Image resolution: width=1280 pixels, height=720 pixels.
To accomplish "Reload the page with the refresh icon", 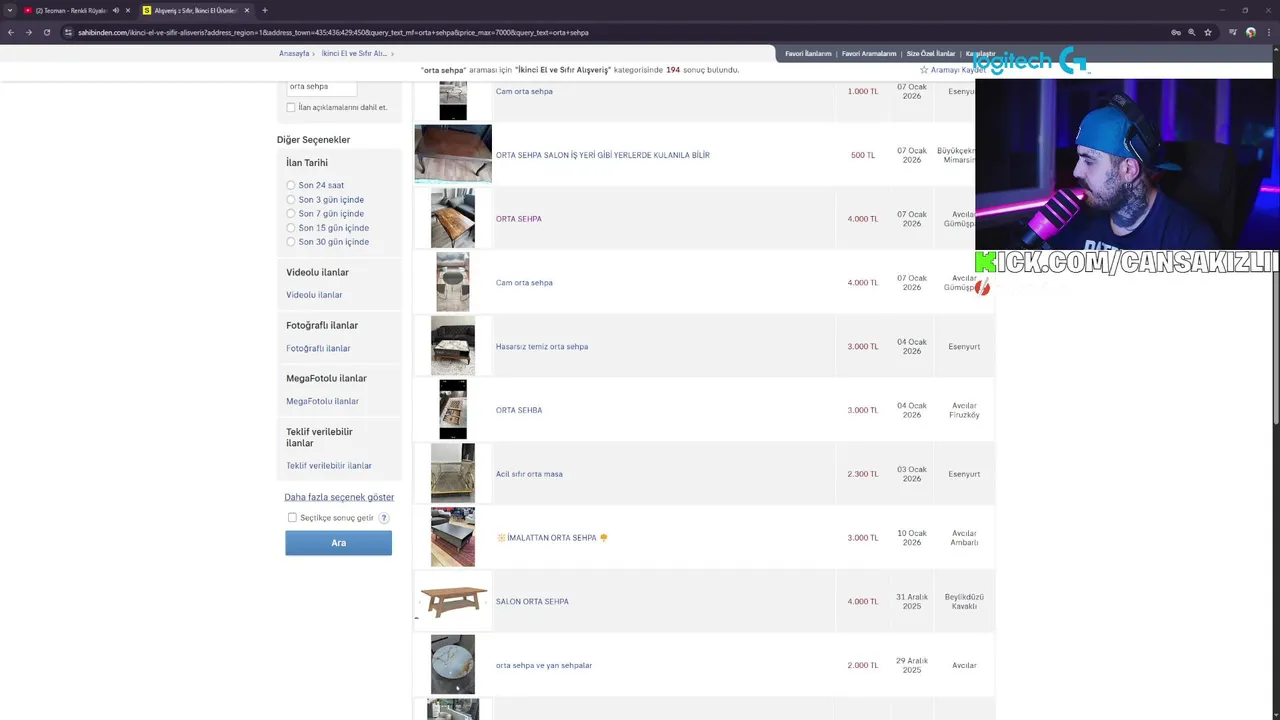I will [x=46, y=32].
